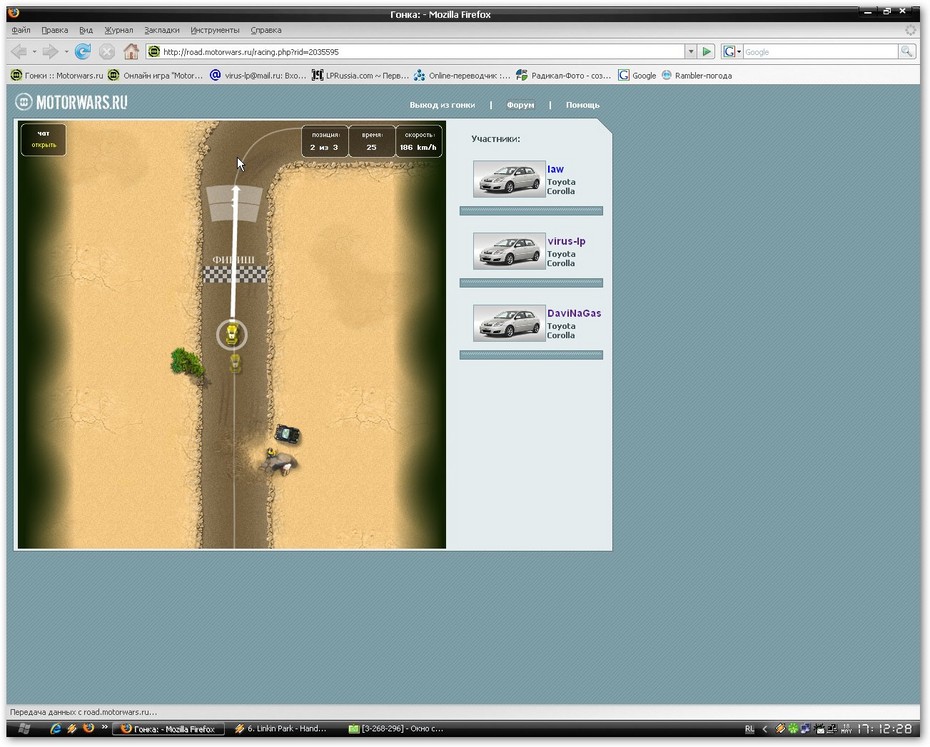Click the network connection tray icon
Image resolution: width=930 pixels, height=747 pixels.
coord(805,729)
